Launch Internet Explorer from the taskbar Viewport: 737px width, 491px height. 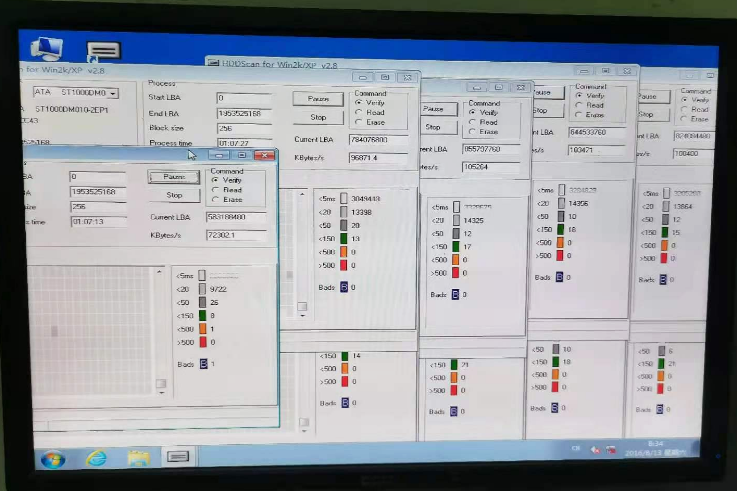click(x=96, y=458)
